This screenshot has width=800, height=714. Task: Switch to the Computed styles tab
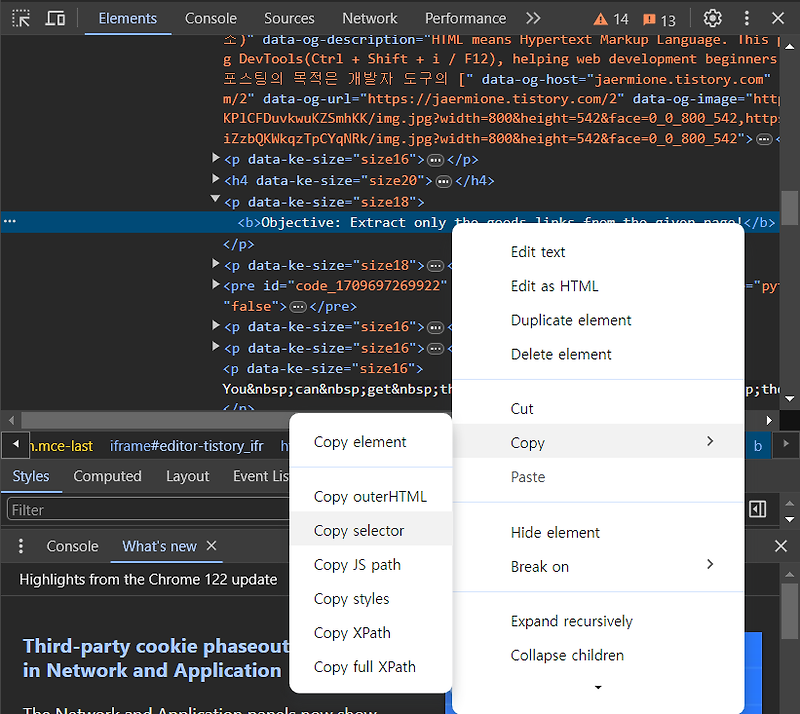click(107, 476)
